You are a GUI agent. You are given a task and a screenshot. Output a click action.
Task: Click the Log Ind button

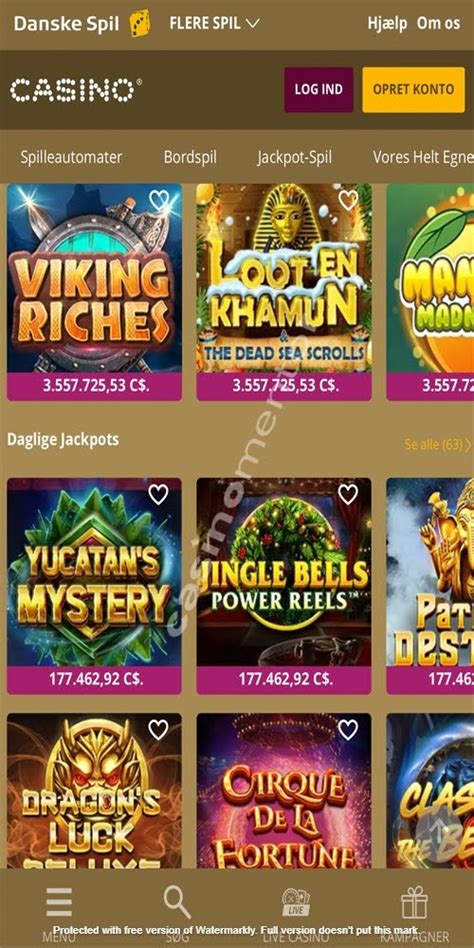(x=319, y=89)
